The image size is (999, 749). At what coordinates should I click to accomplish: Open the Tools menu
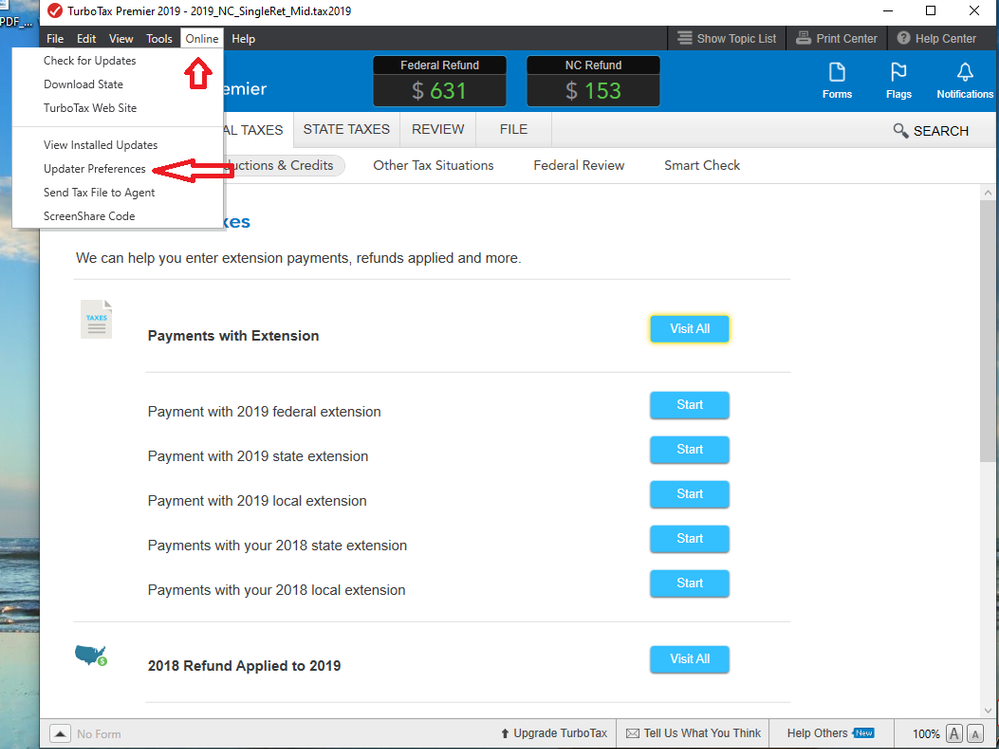click(159, 39)
